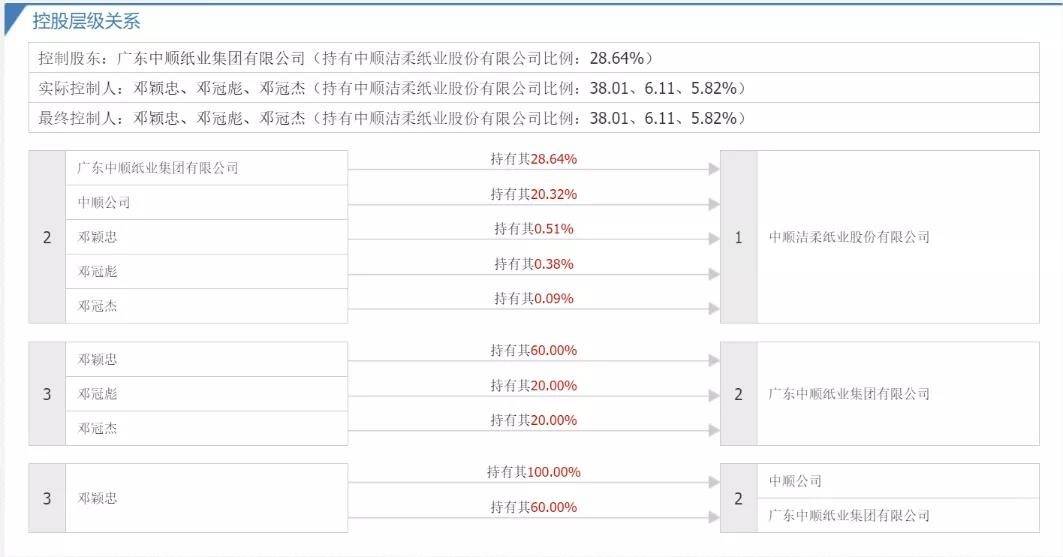Click 邓颖忠 holding 0.51% row
The image size is (1063, 557).
pyautogui.click(x=97, y=238)
